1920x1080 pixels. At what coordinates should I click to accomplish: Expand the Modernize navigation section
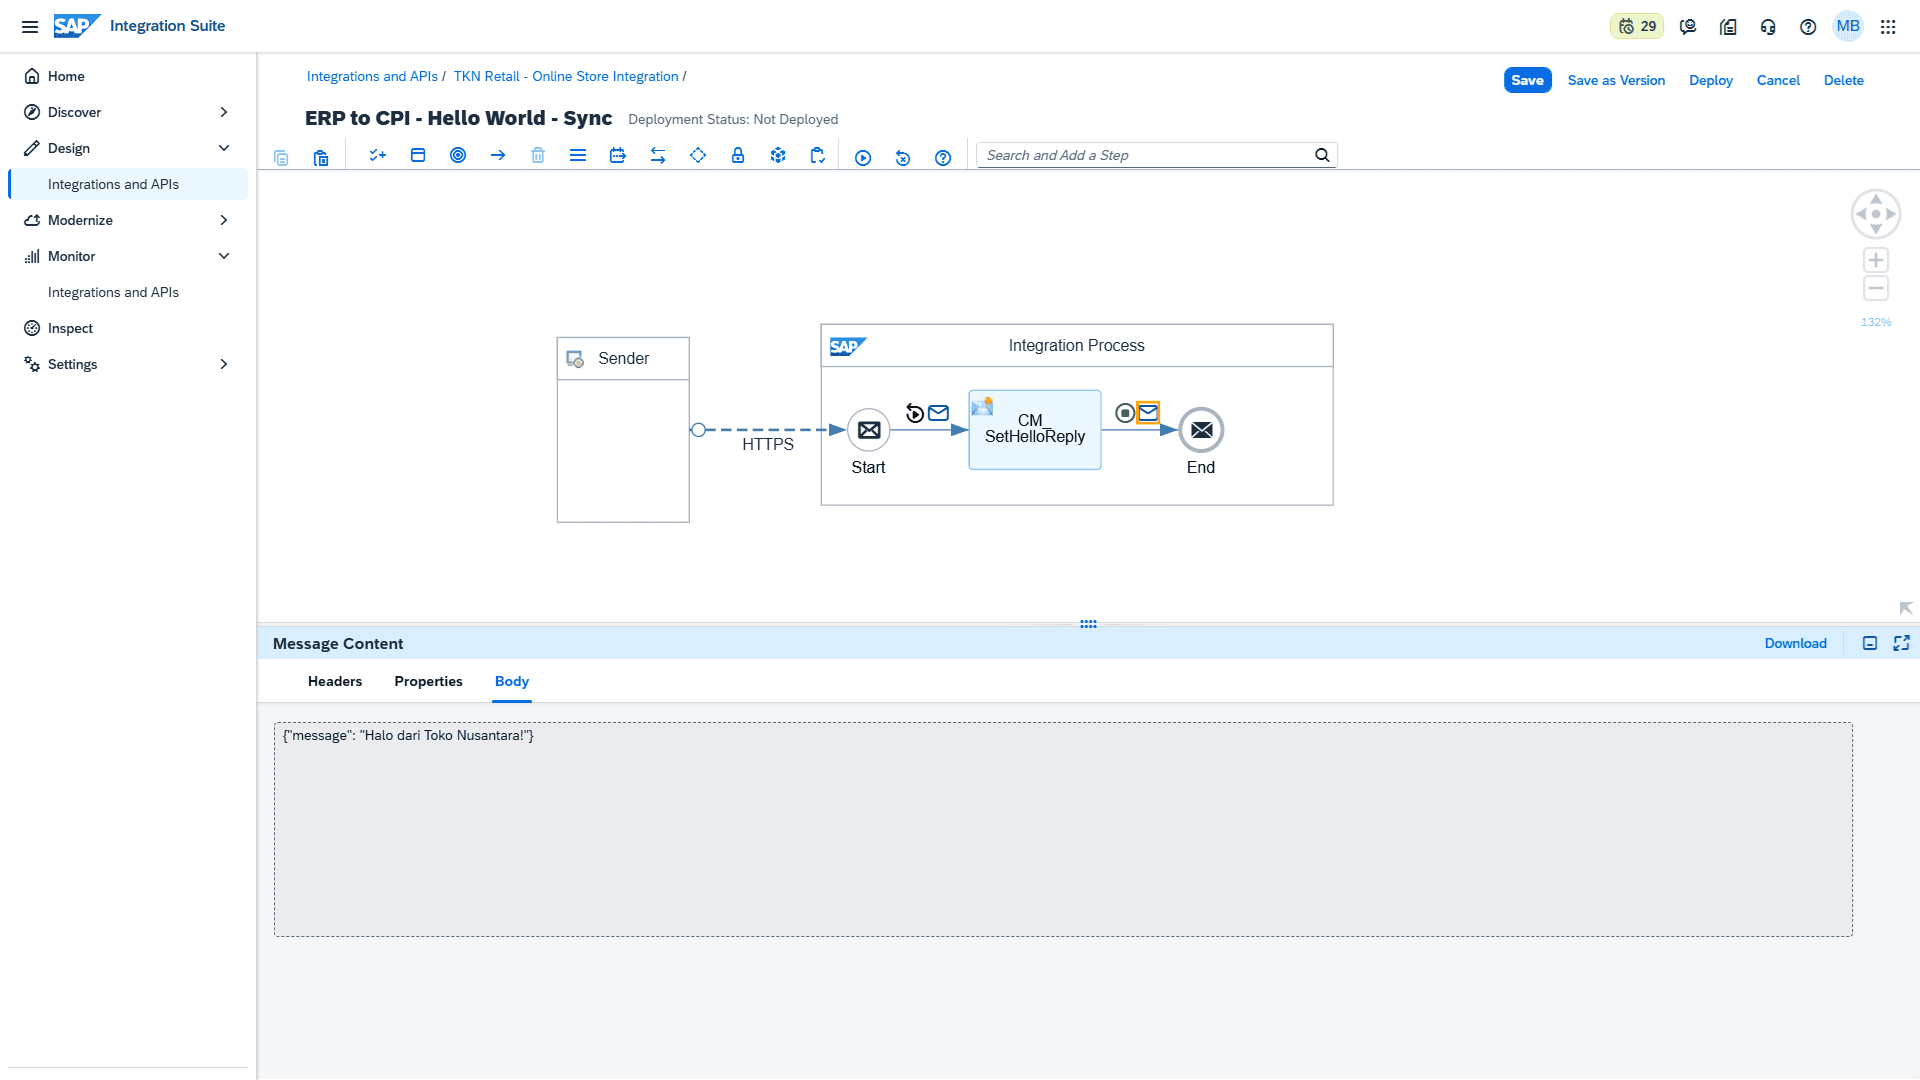click(x=224, y=220)
